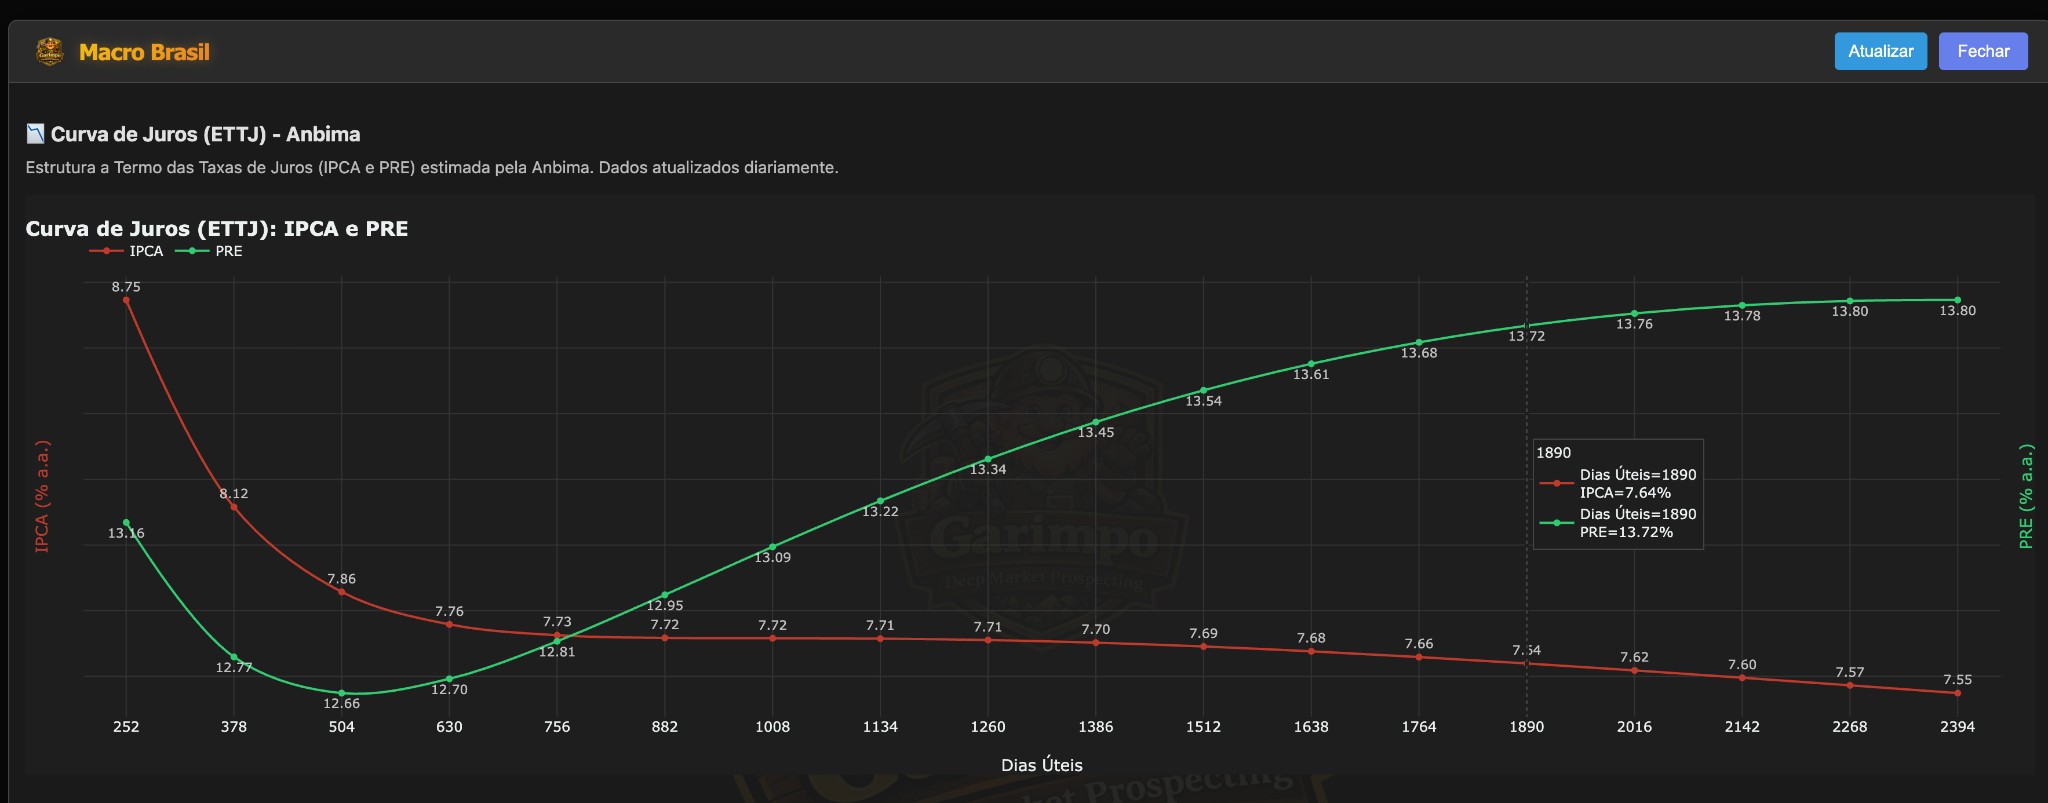The height and width of the screenshot is (803, 2048).
Task: Select the IPCA 8.75 data point at 252
Action: coord(126,300)
